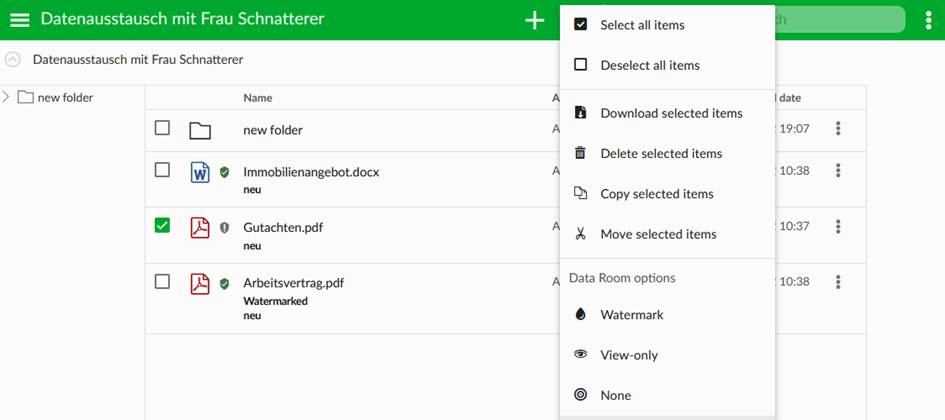
Task: Click the neu label under Immobilienangebot.docx
Action: pyautogui.click(x=252, y=190)
